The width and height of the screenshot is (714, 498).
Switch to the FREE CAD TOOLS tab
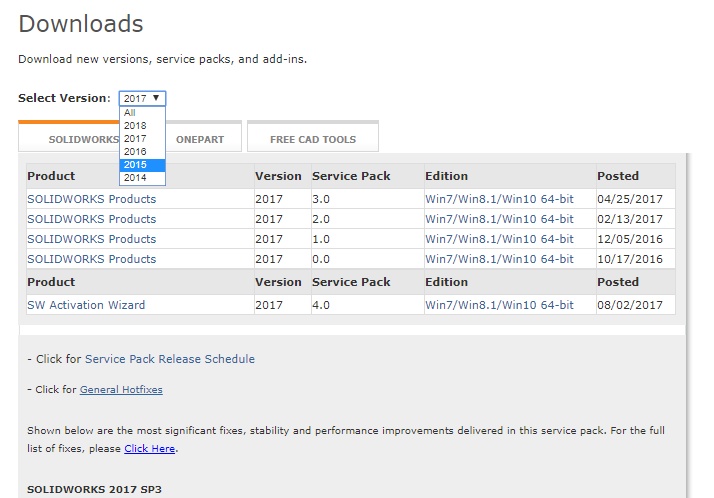click(x=313, y=137)
